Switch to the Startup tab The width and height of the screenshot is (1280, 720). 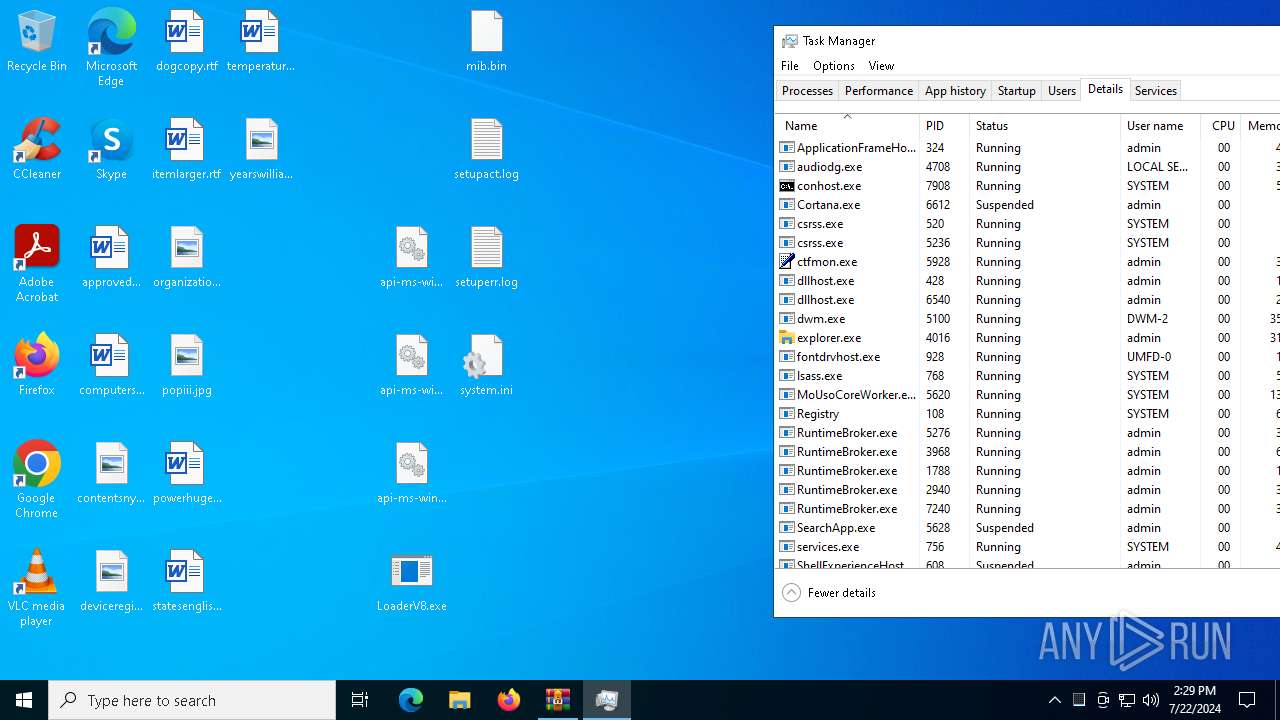pos(1017,90)
